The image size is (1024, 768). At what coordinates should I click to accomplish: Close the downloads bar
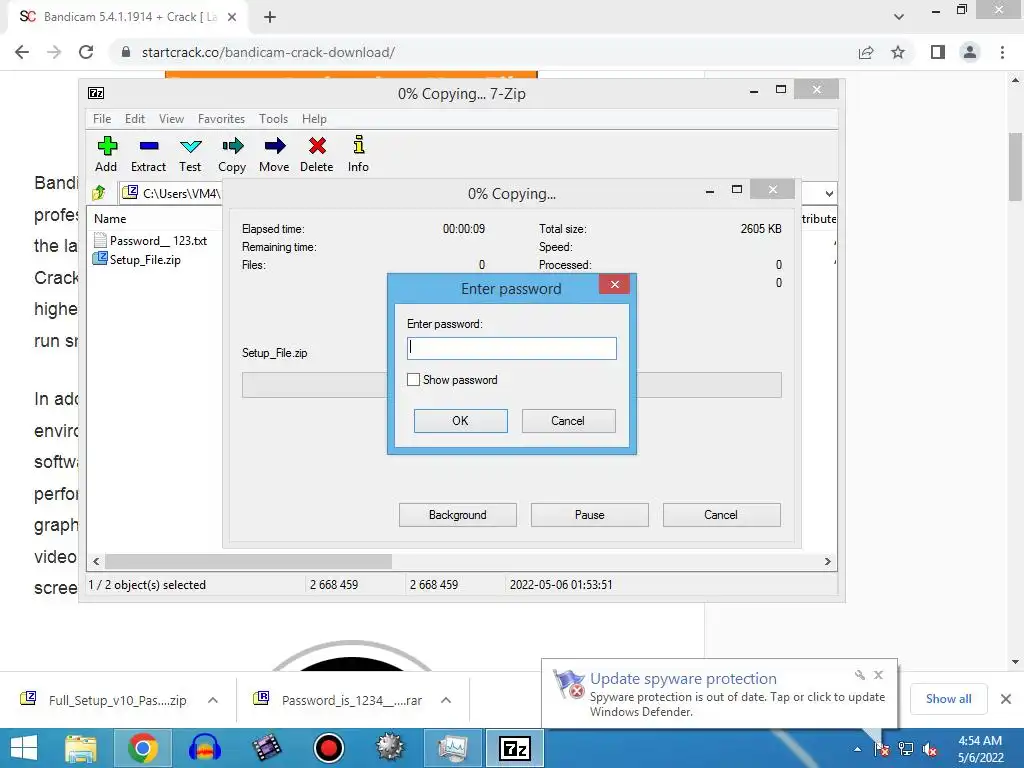1006,699
